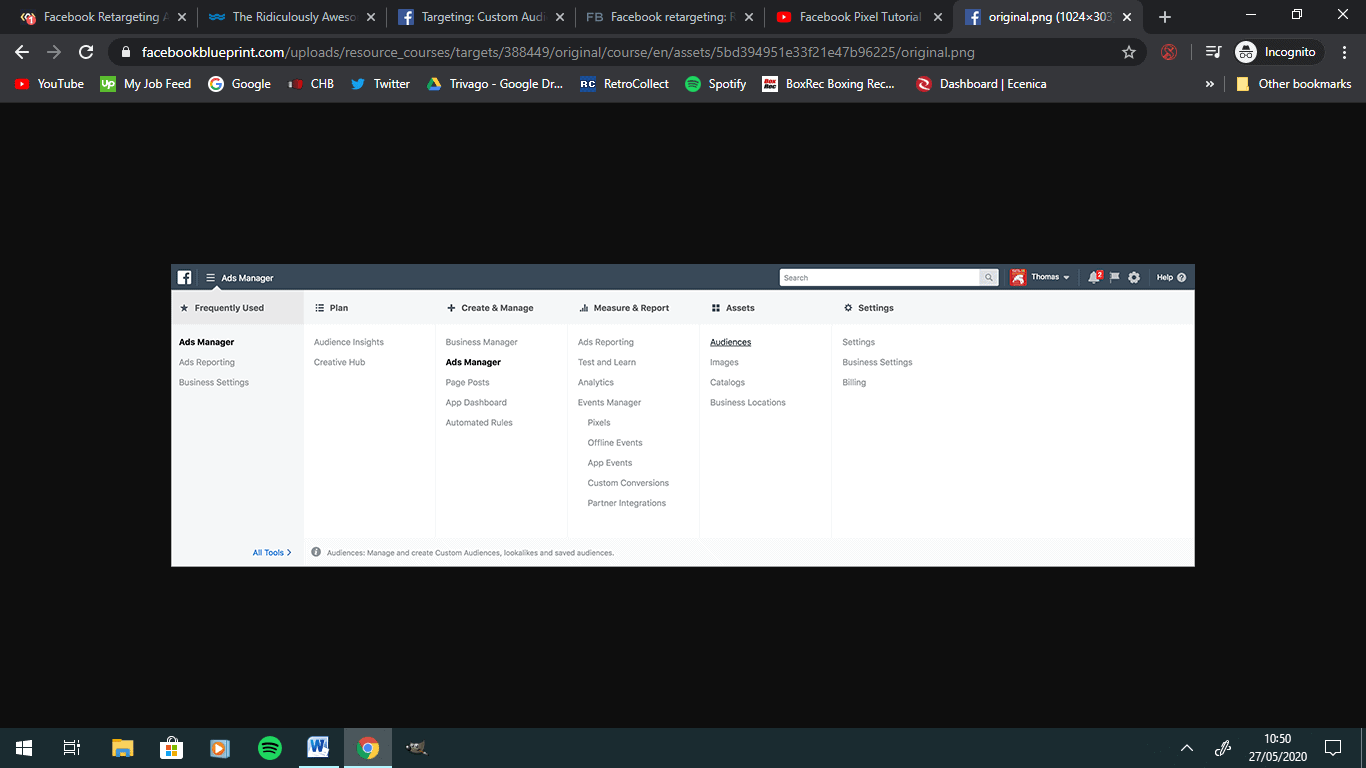Open the CHB bookmark
Image resolution: width=1366 pixels, height=768 pixels.
tap(311, 84)
